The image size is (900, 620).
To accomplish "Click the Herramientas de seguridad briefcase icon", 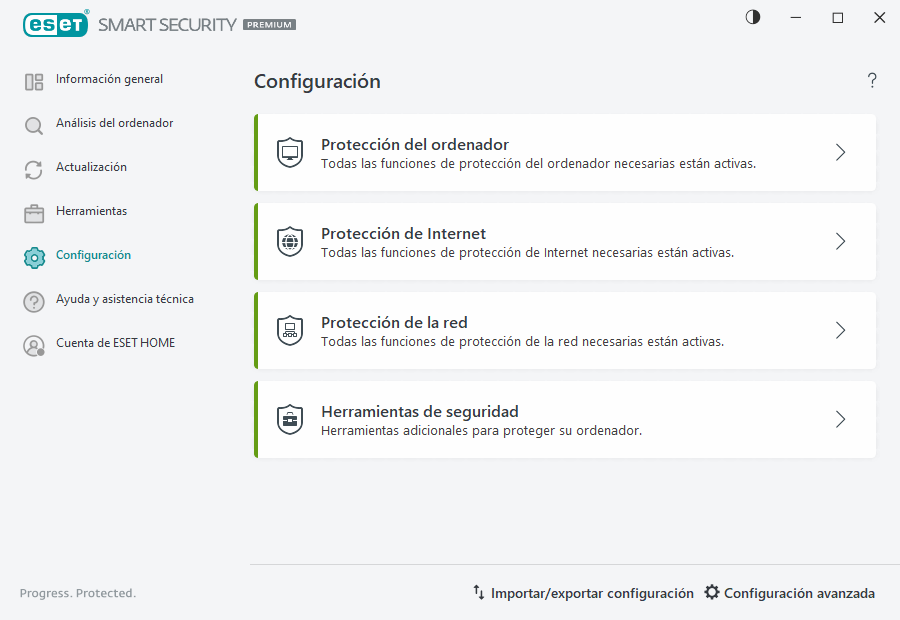I will click(x=290, y=419).
